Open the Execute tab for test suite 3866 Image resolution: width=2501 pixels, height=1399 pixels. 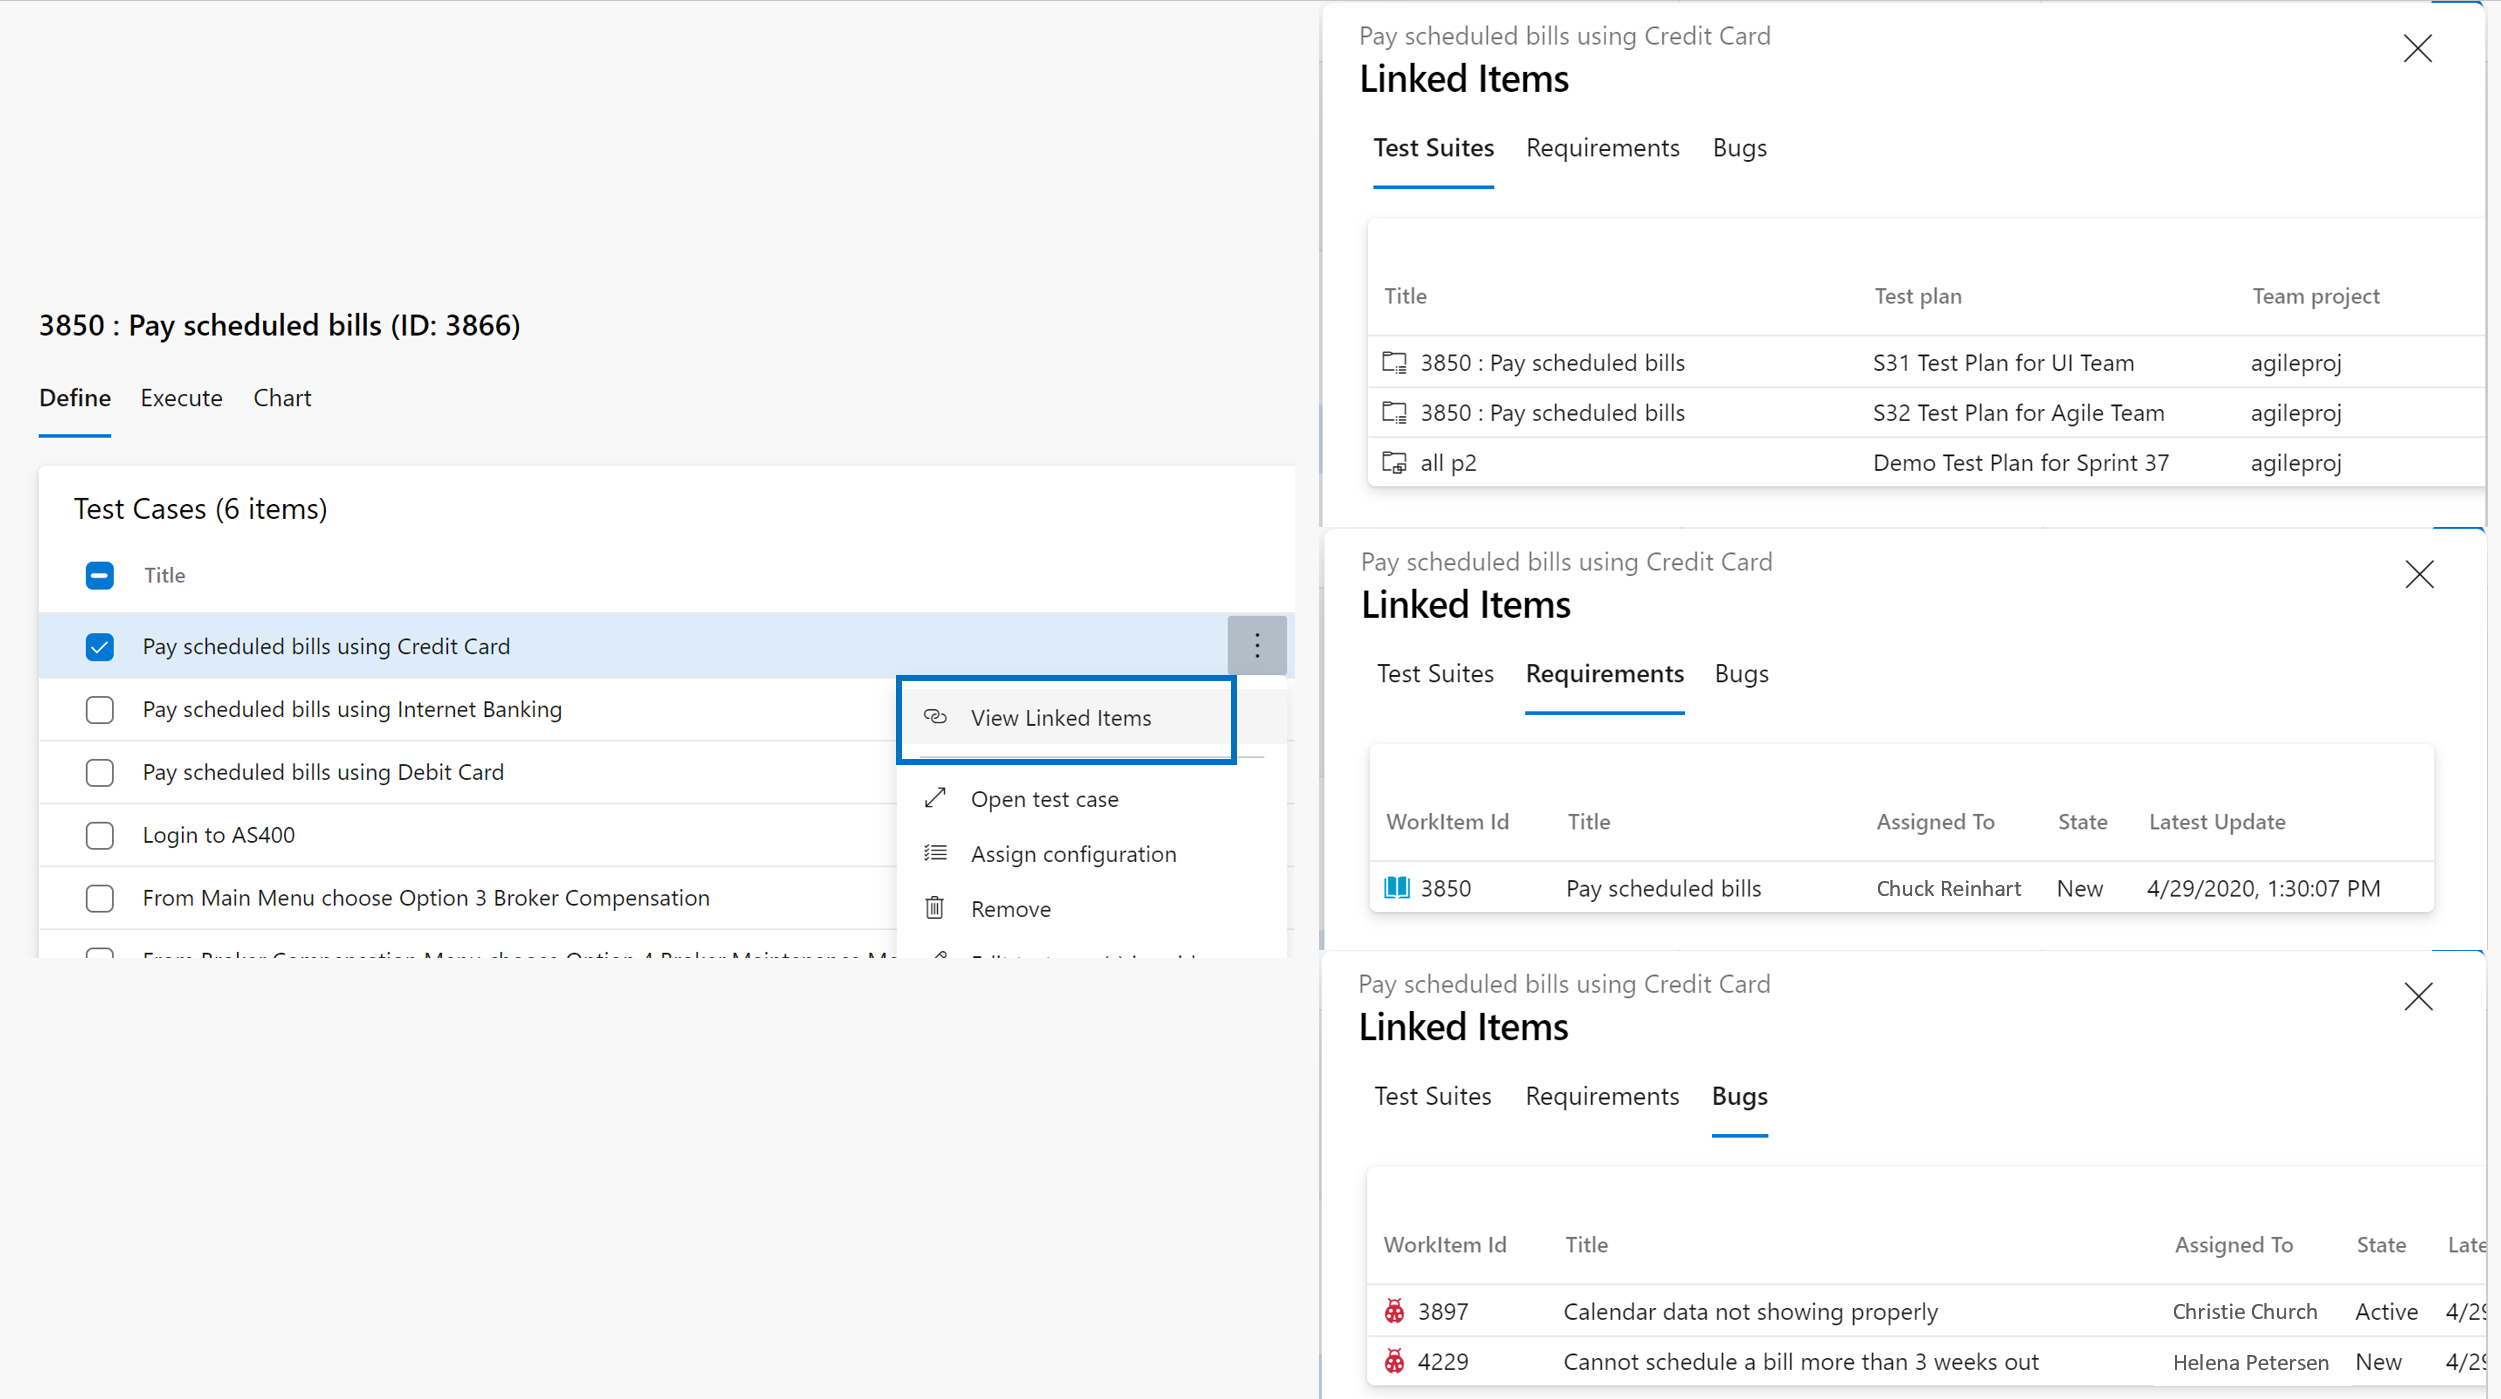point(180,397)
